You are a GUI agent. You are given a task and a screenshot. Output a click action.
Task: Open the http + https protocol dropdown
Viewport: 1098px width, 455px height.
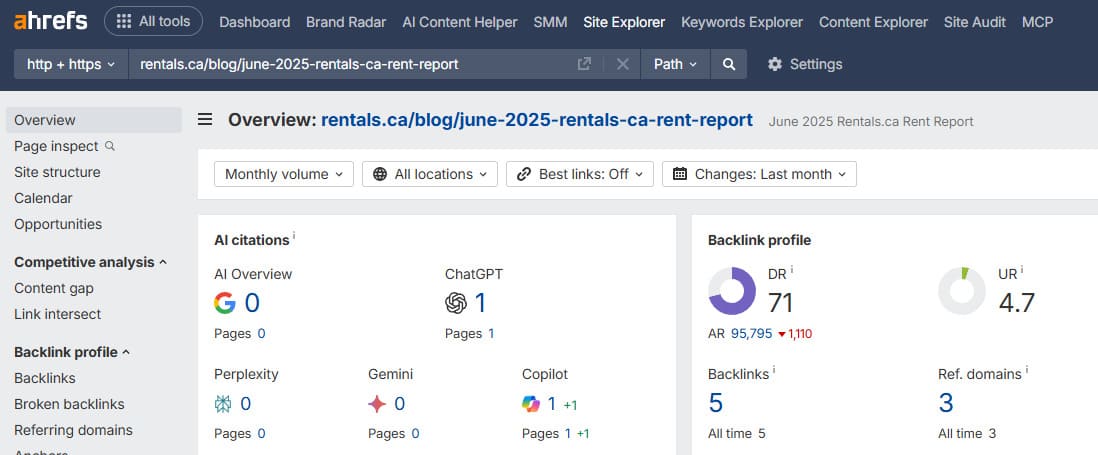[x=71, y=64]
